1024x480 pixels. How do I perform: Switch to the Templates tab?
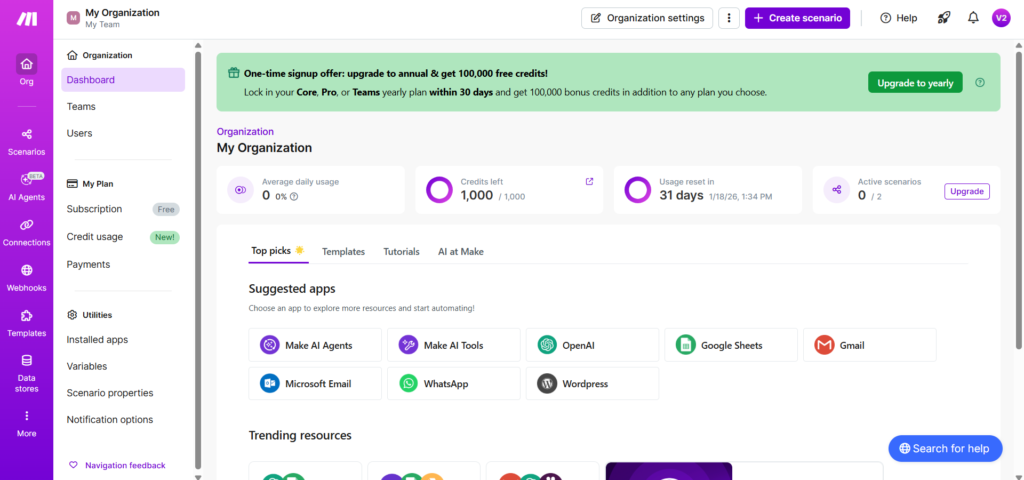[343, 252]
